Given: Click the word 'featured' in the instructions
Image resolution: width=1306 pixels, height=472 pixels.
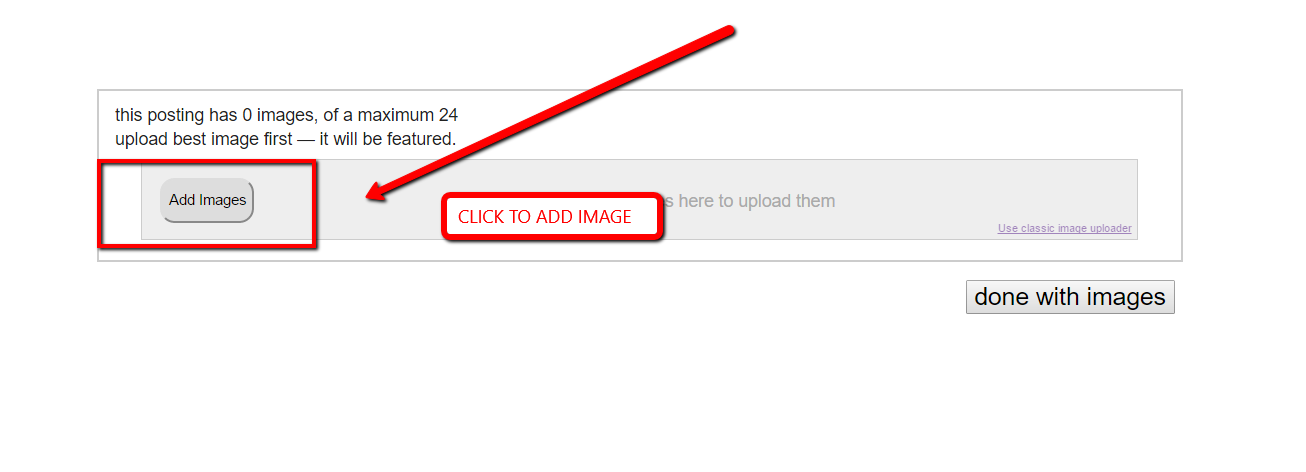Looking at the screenshot, I should point(424,139).
